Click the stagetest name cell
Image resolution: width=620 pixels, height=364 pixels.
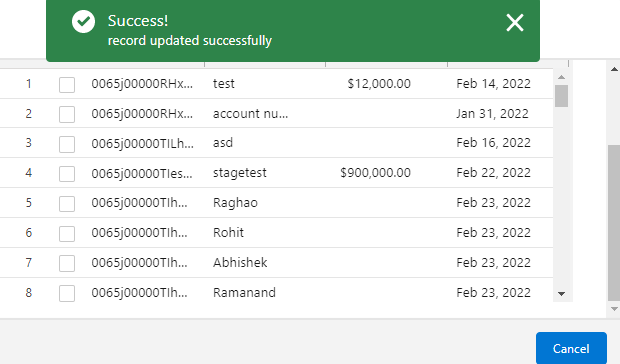pyautogui.click(x=240, y=173)
